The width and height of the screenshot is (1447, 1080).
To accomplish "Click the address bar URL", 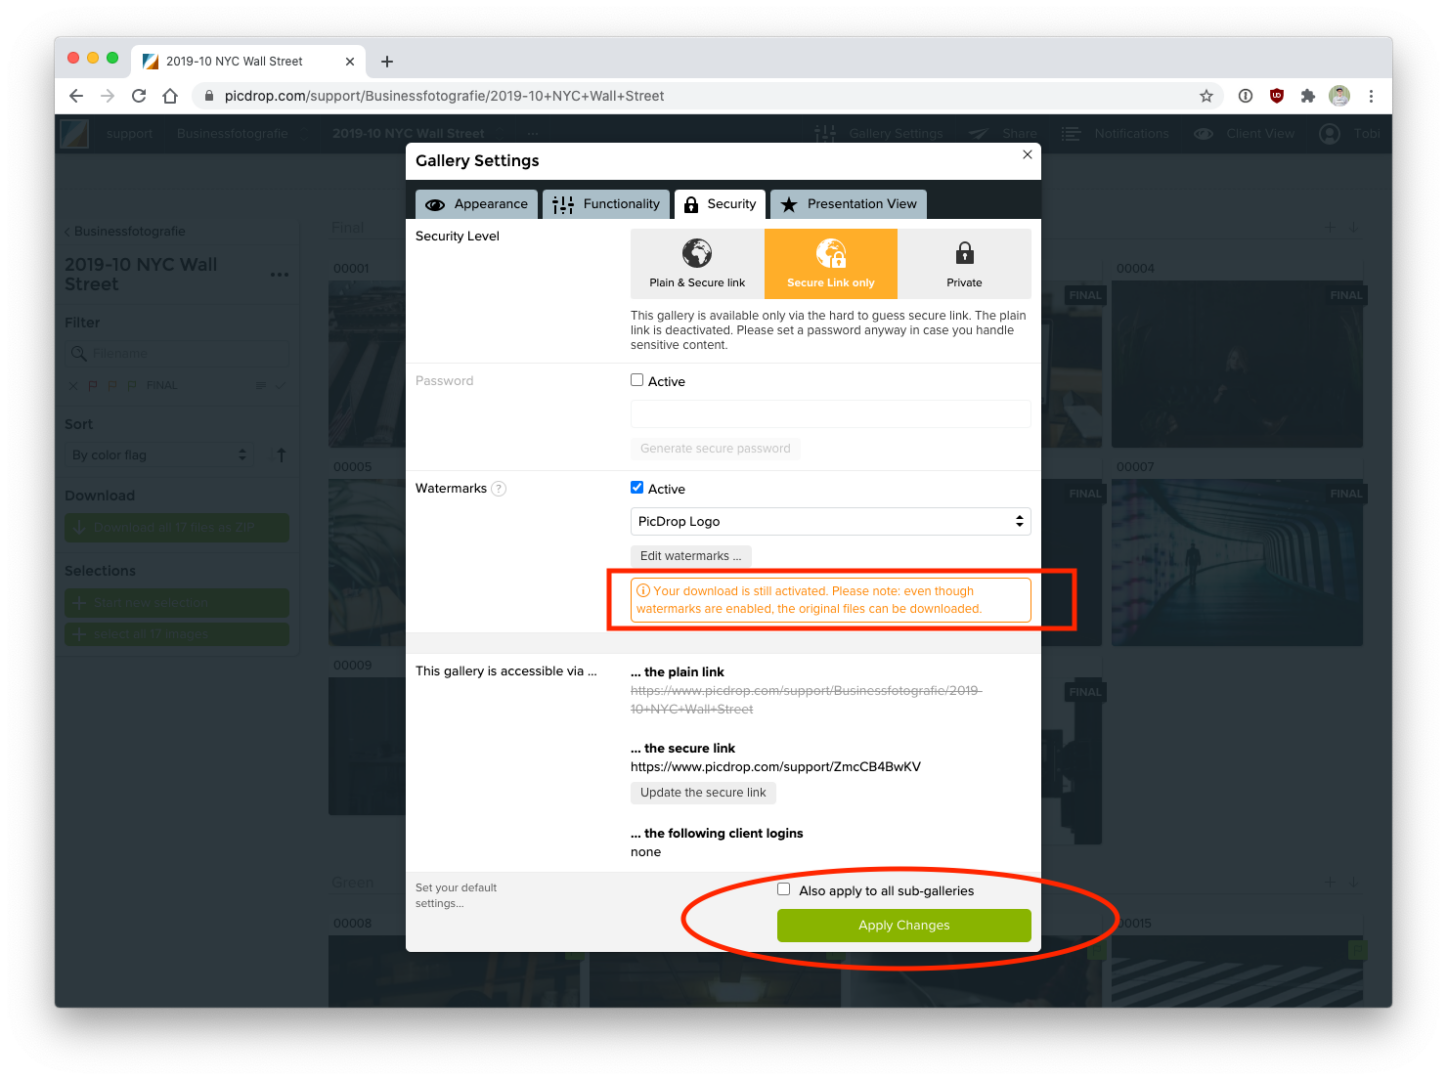I will pyautogui.click(x=444, y=96).
